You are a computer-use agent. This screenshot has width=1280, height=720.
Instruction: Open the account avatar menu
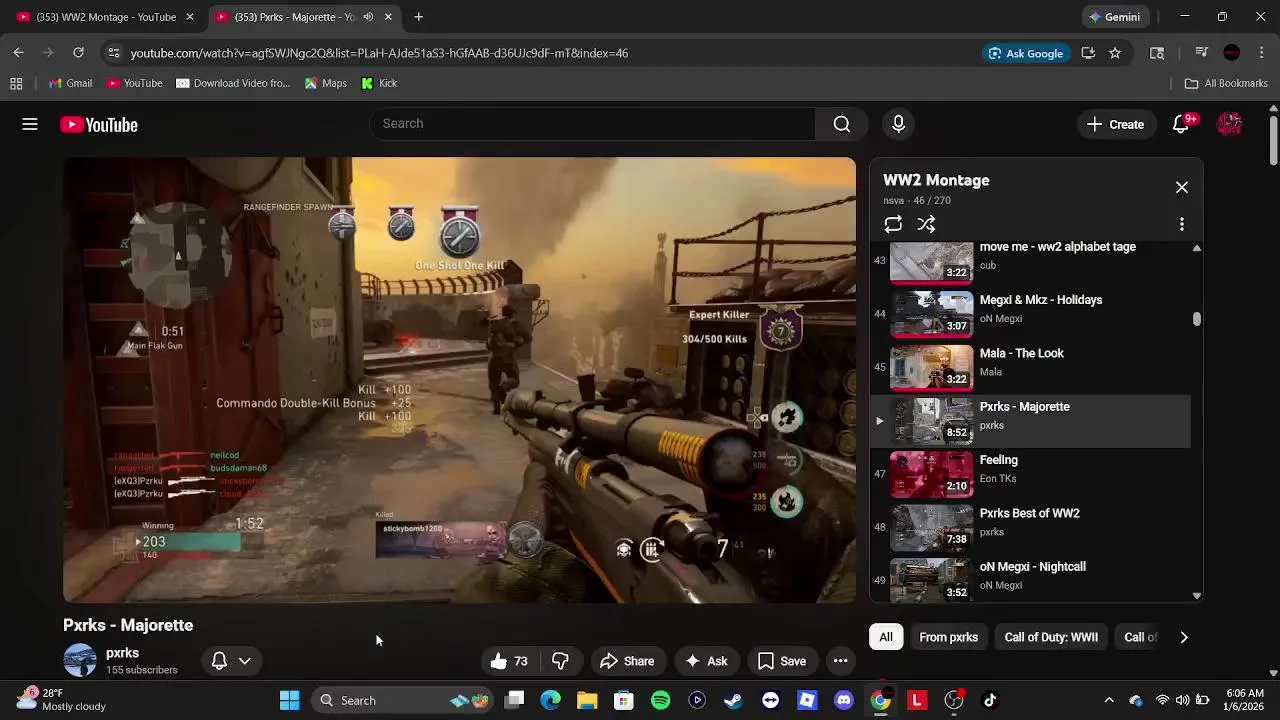click(x=1229, y=124)
